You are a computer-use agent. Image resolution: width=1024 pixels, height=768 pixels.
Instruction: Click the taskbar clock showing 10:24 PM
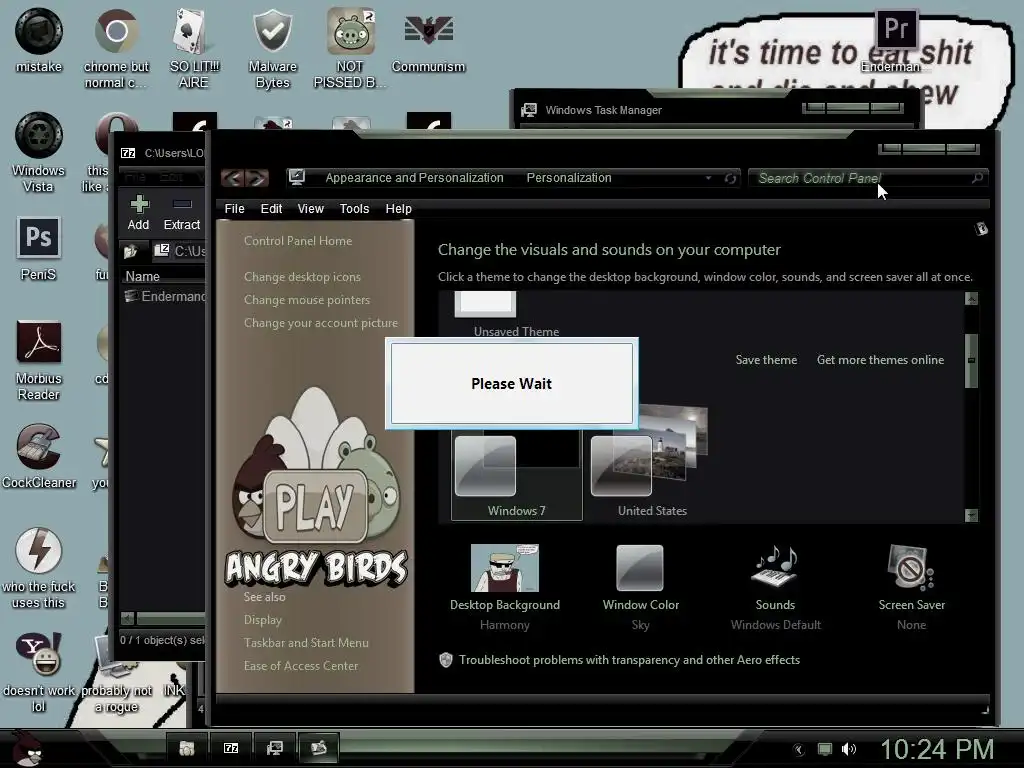936,749
